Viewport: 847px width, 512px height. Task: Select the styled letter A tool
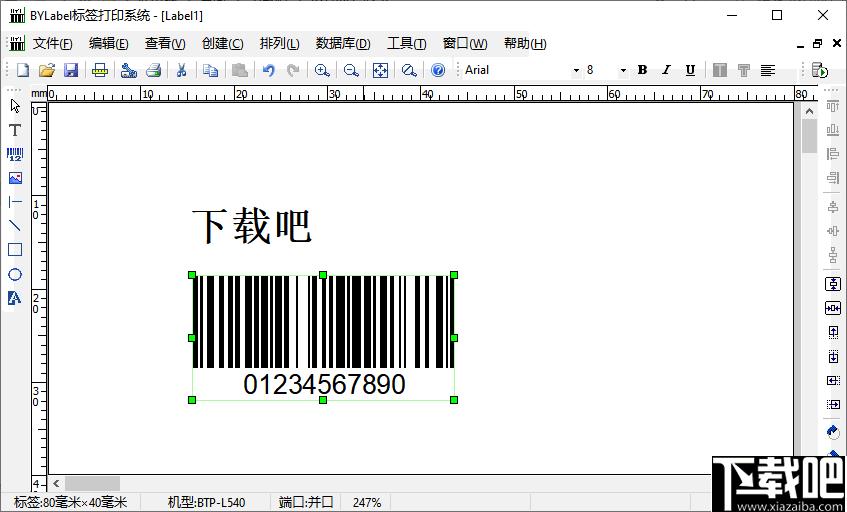pyautogui.click(x=15, y=298)
